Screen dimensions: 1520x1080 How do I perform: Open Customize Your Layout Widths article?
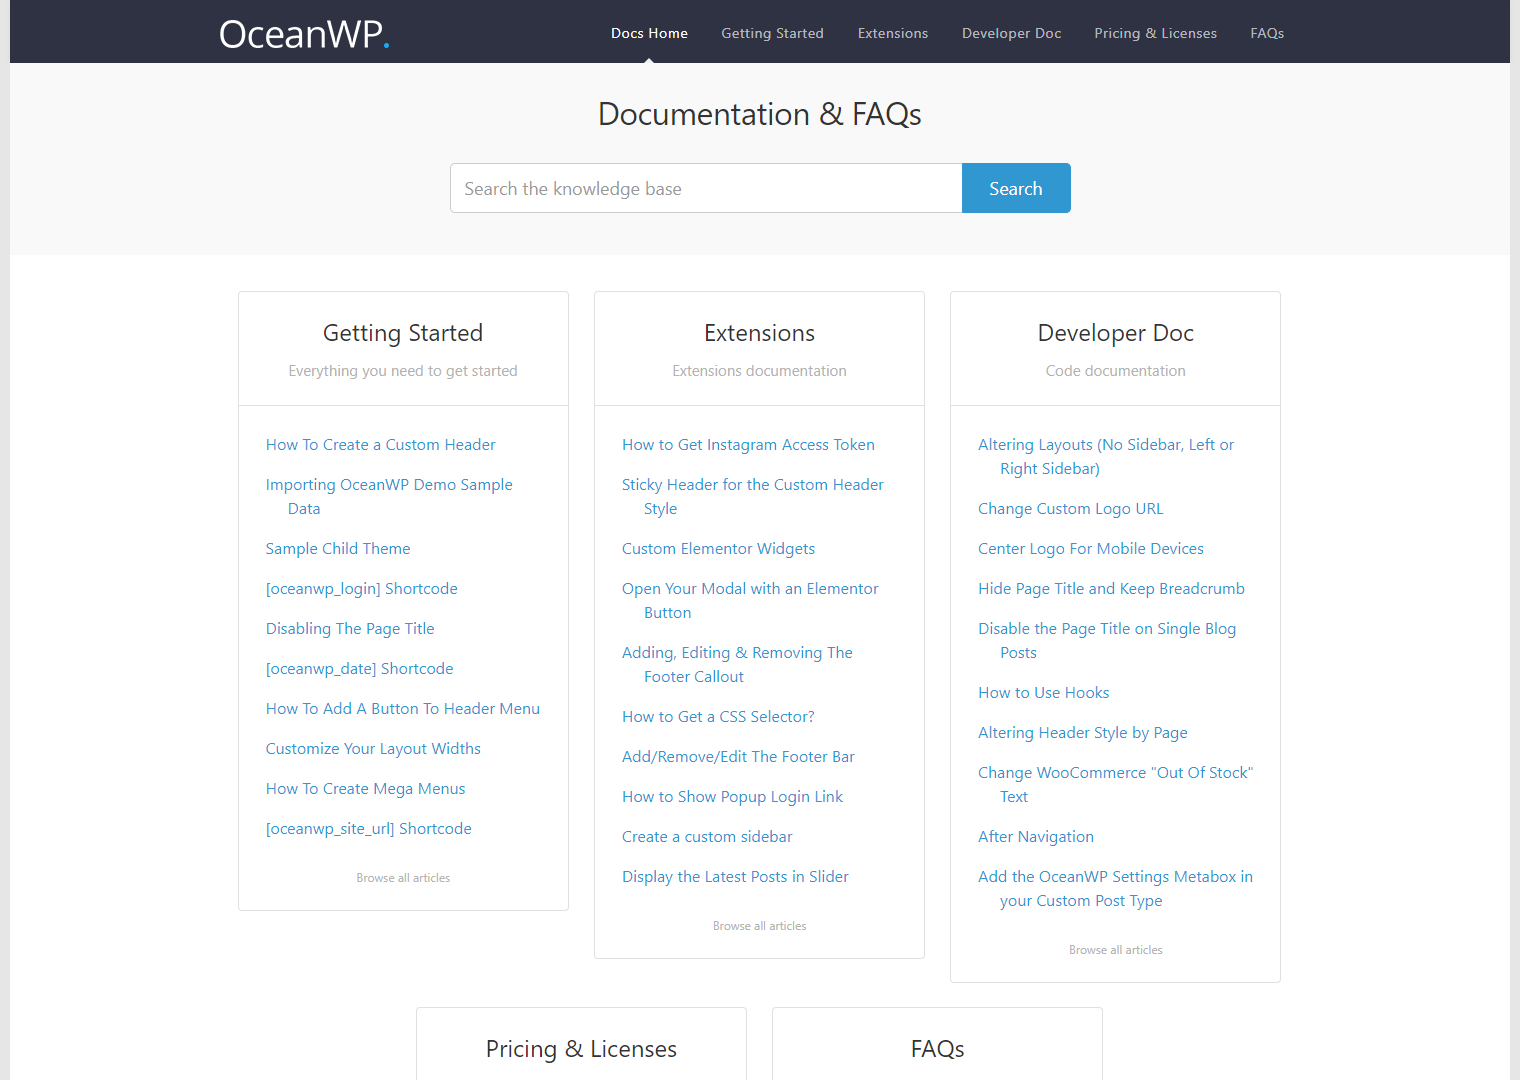(373, 749)
